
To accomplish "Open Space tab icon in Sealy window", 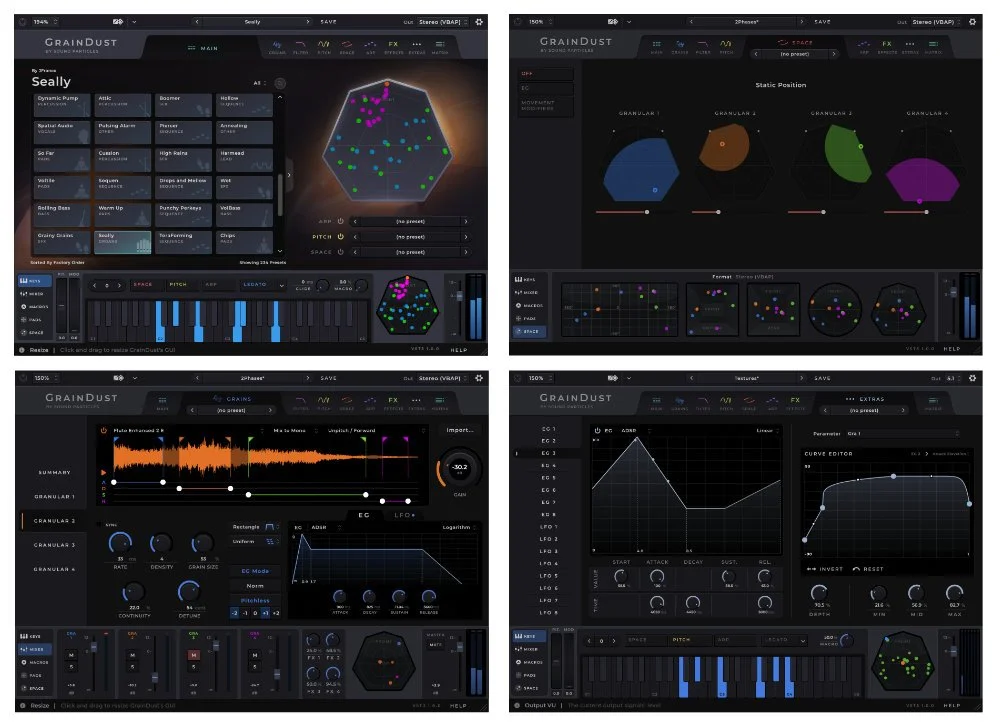I will pos(346,47).
